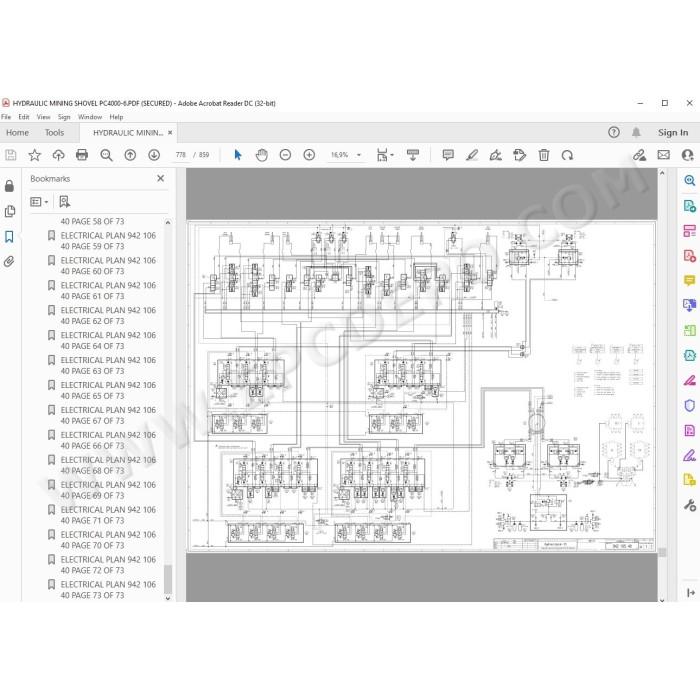Viewport: 700px width, 700px height.
Task: Select the Hand pan tool
Action: [262, 155]
